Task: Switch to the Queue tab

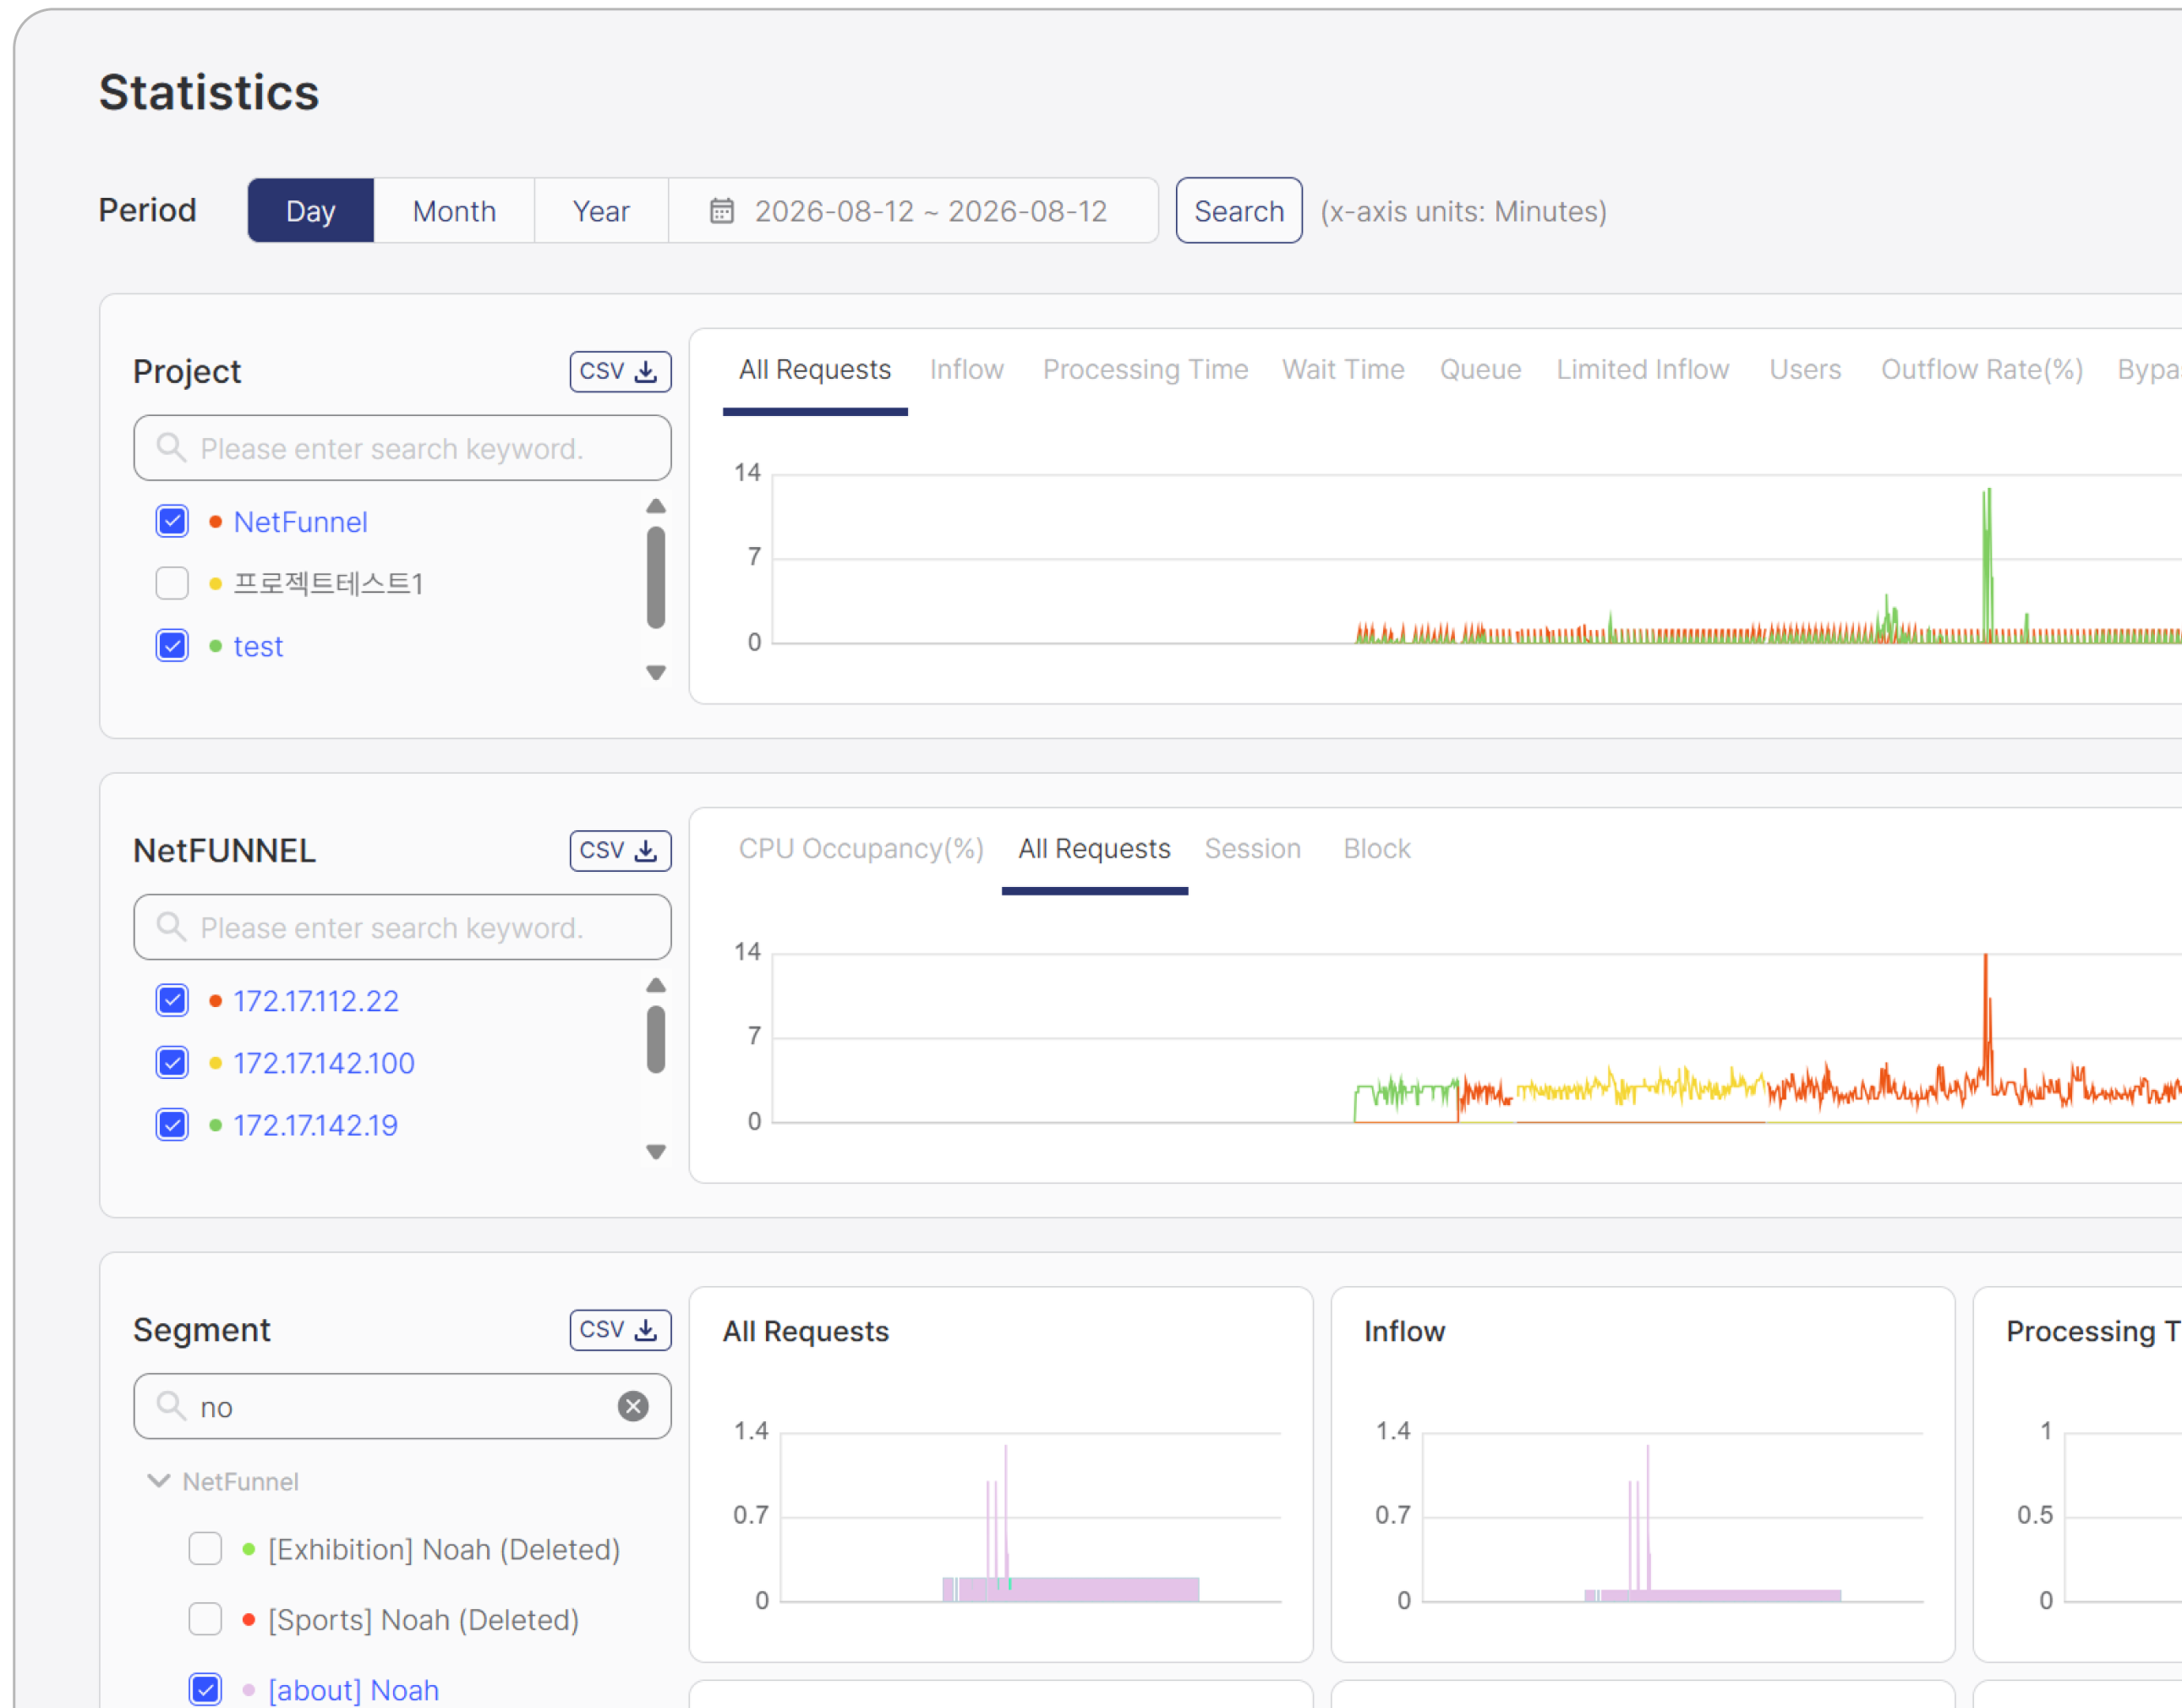Action: [x=1480, y=370]
